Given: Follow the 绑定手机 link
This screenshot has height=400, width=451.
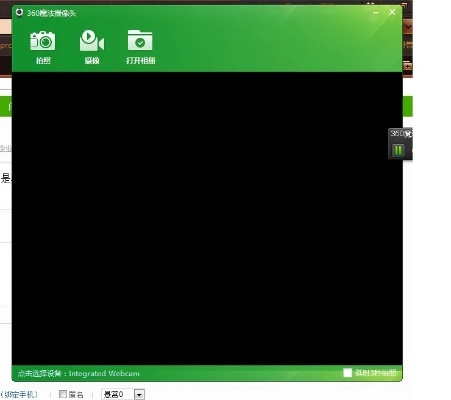Looking at the screenshot, I should click(x=19, y=394).
